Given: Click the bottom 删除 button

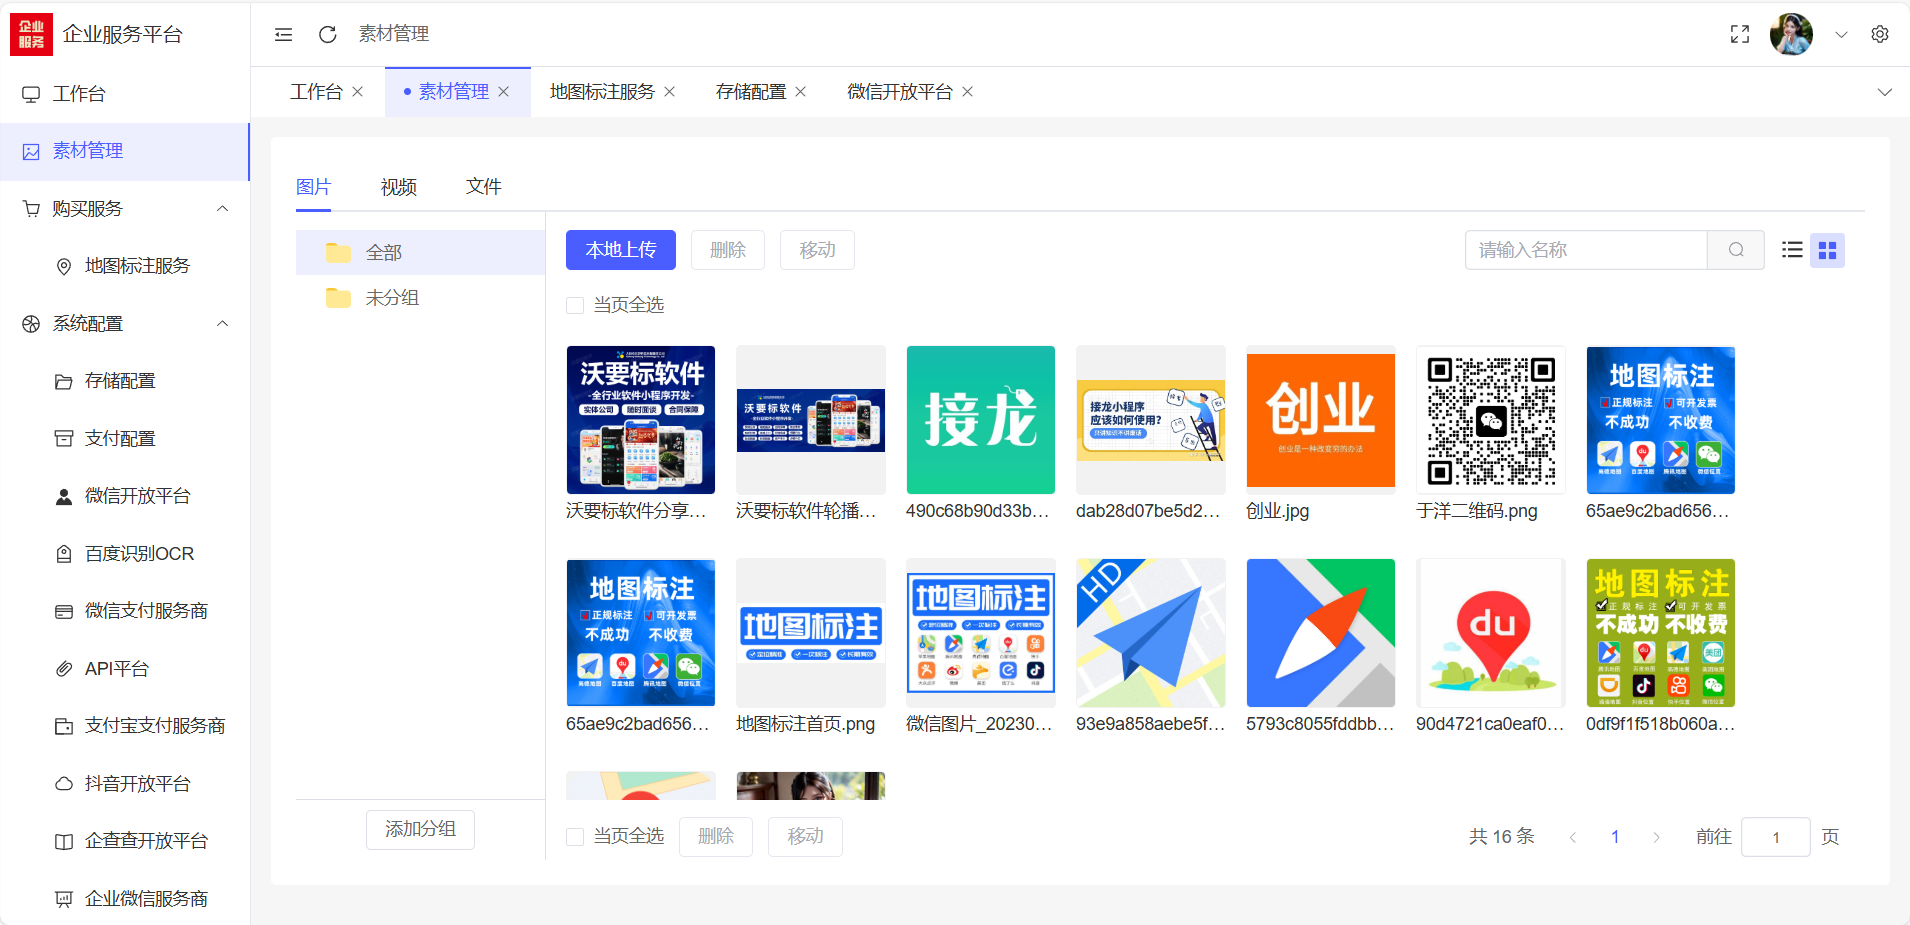Looking at the screenshot, I should coord(716,837).
